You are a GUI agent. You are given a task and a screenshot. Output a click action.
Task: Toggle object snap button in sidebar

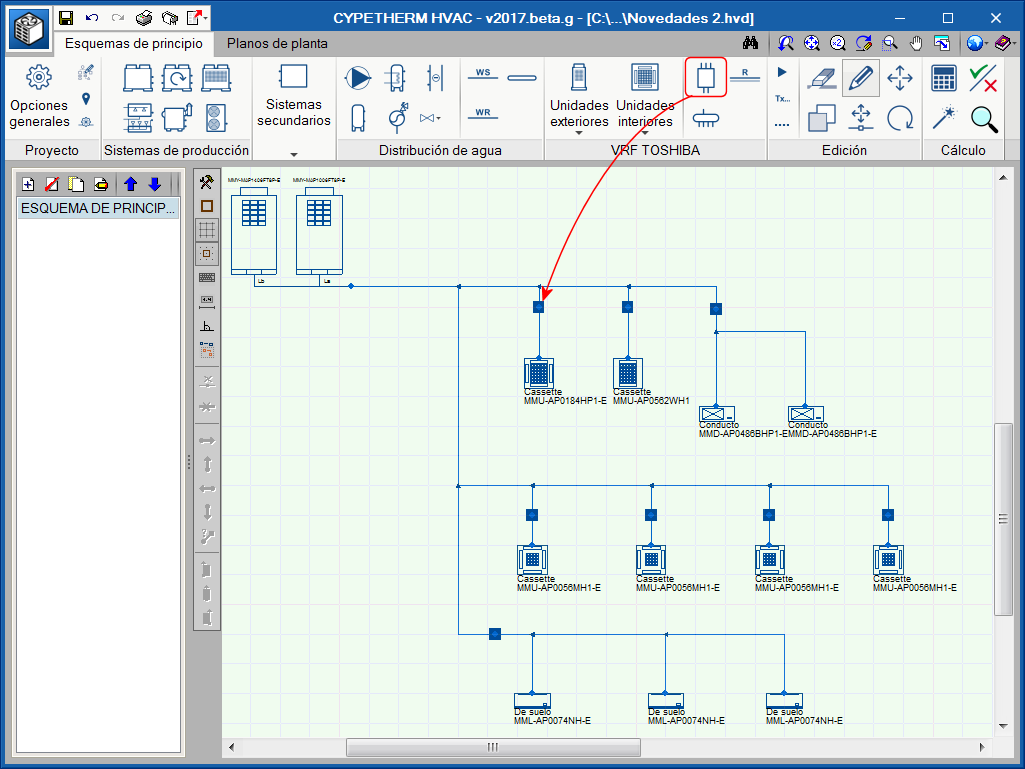point(207,253)
